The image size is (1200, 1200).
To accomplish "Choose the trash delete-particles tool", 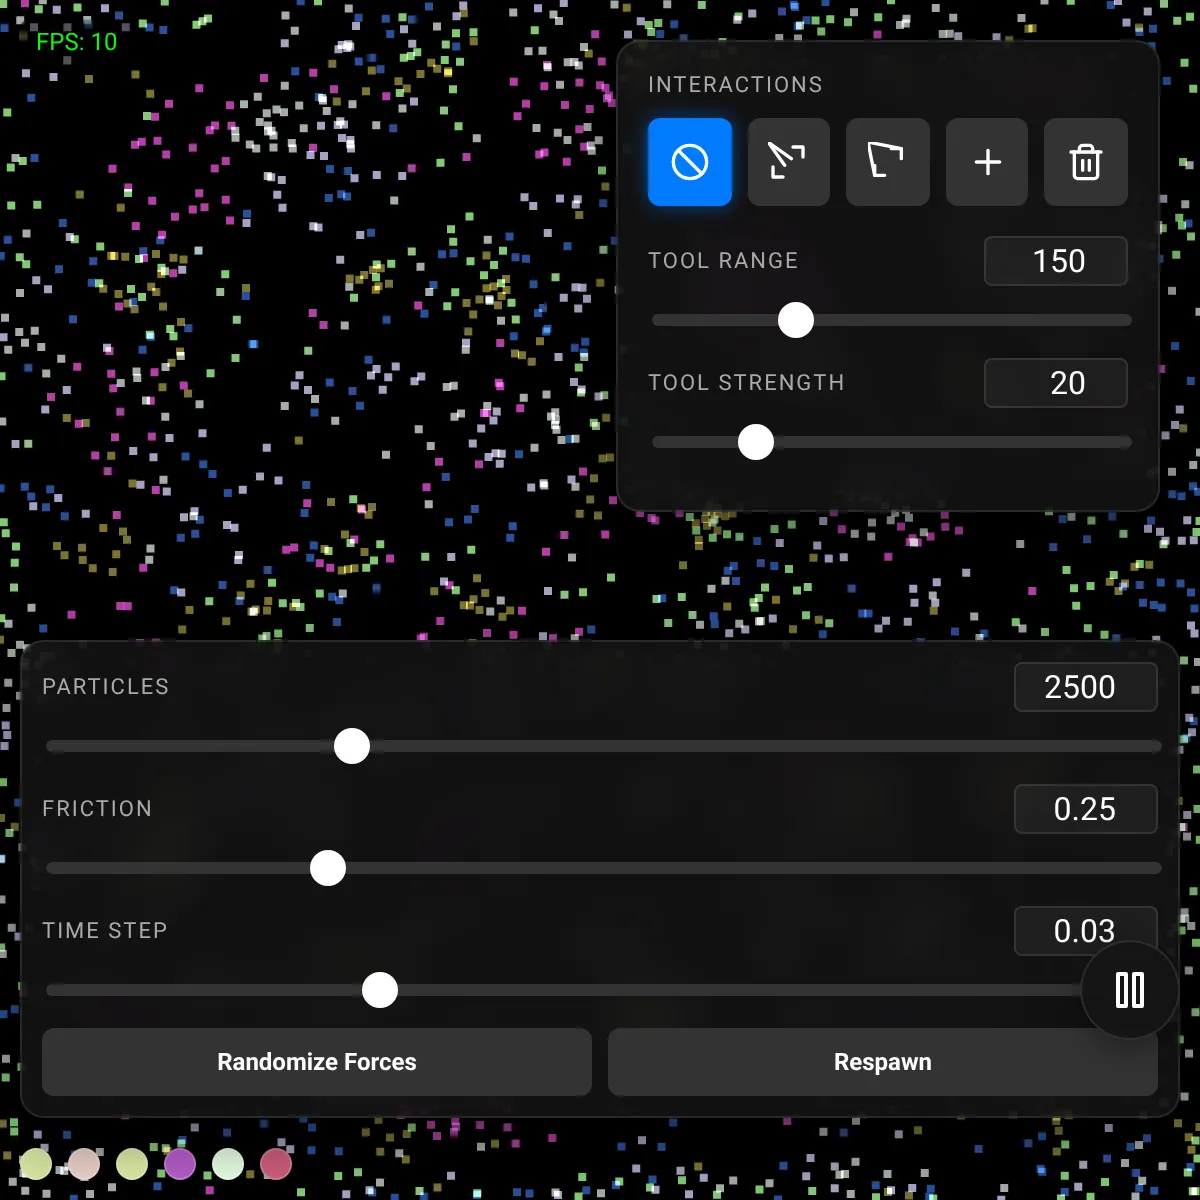I will point(1085,162).
